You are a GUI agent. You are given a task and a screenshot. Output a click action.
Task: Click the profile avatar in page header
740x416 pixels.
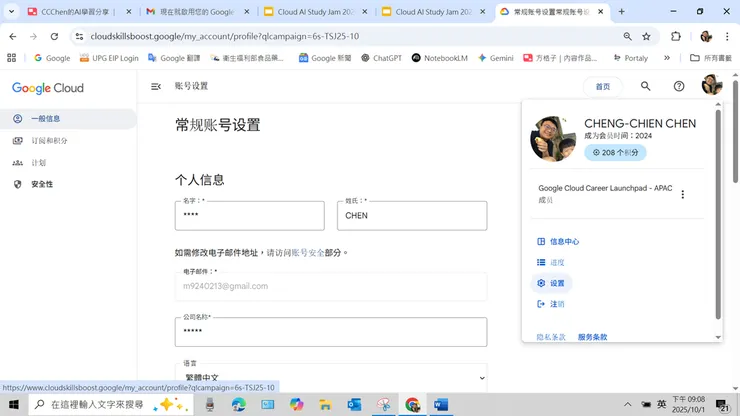point(712,85)
